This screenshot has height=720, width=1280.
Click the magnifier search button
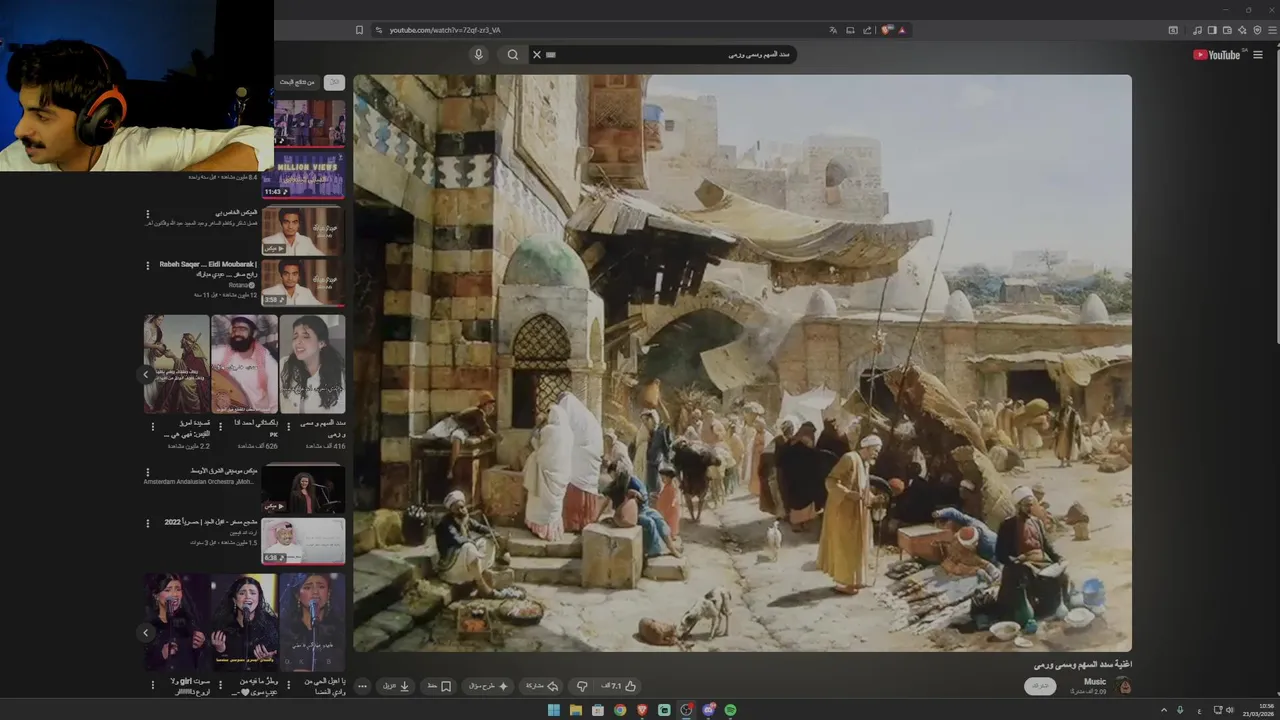click(x=513, y=55)
